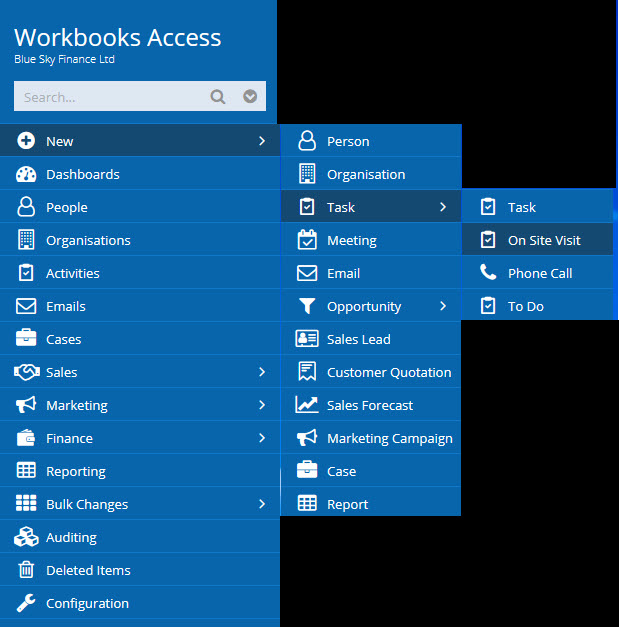Expand the Finance menu chevron
The height and width of the screenshot is (627, 619).
(x=262, y=438)
